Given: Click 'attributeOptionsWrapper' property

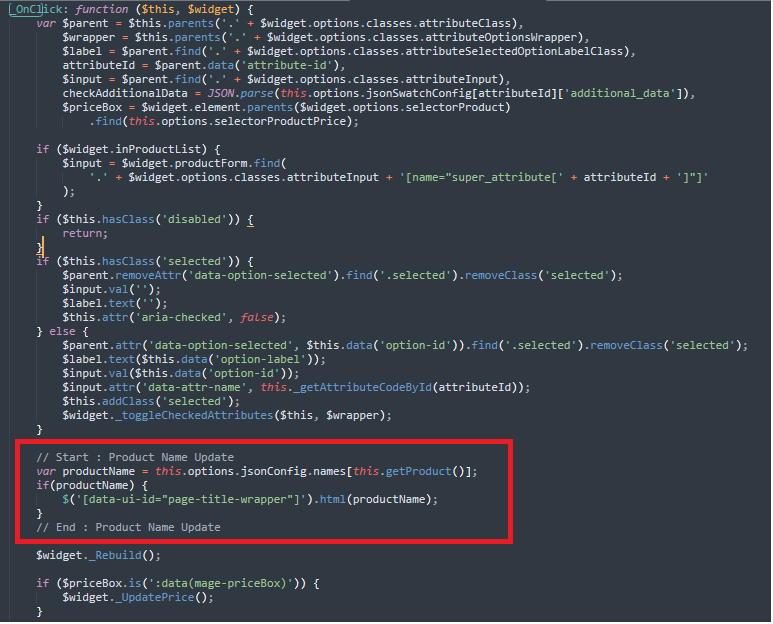Looking at the screenshot, I should (501, 37).
